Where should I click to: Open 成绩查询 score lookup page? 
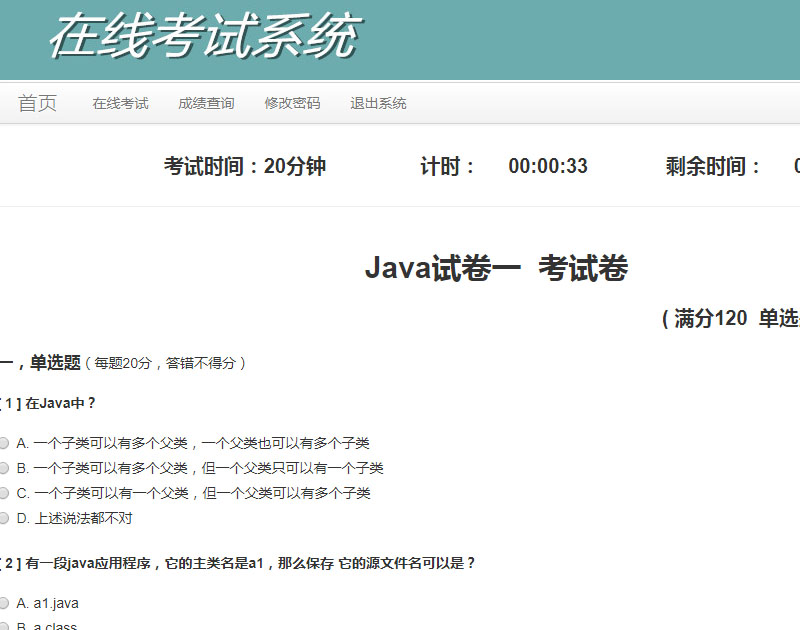tap(206, 104)
